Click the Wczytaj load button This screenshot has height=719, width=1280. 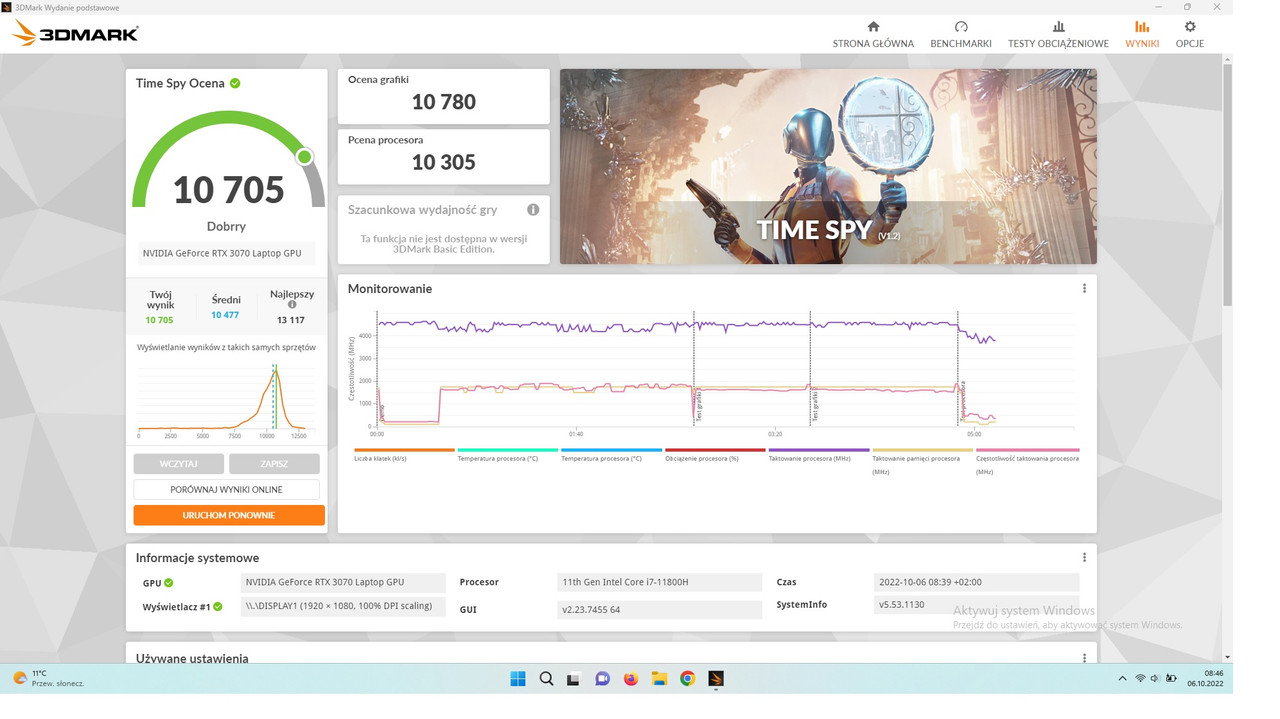tap(179, 464)
